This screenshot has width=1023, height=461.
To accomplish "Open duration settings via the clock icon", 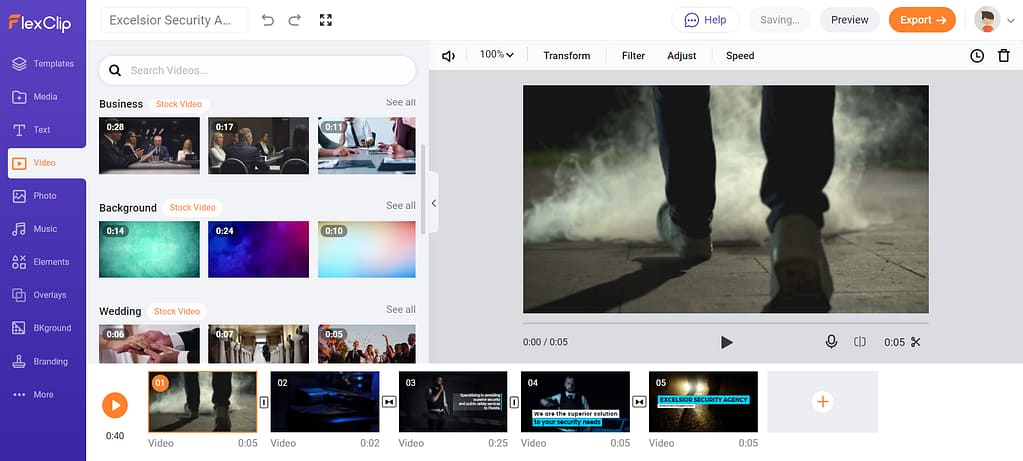I will (x=977, y=56).
